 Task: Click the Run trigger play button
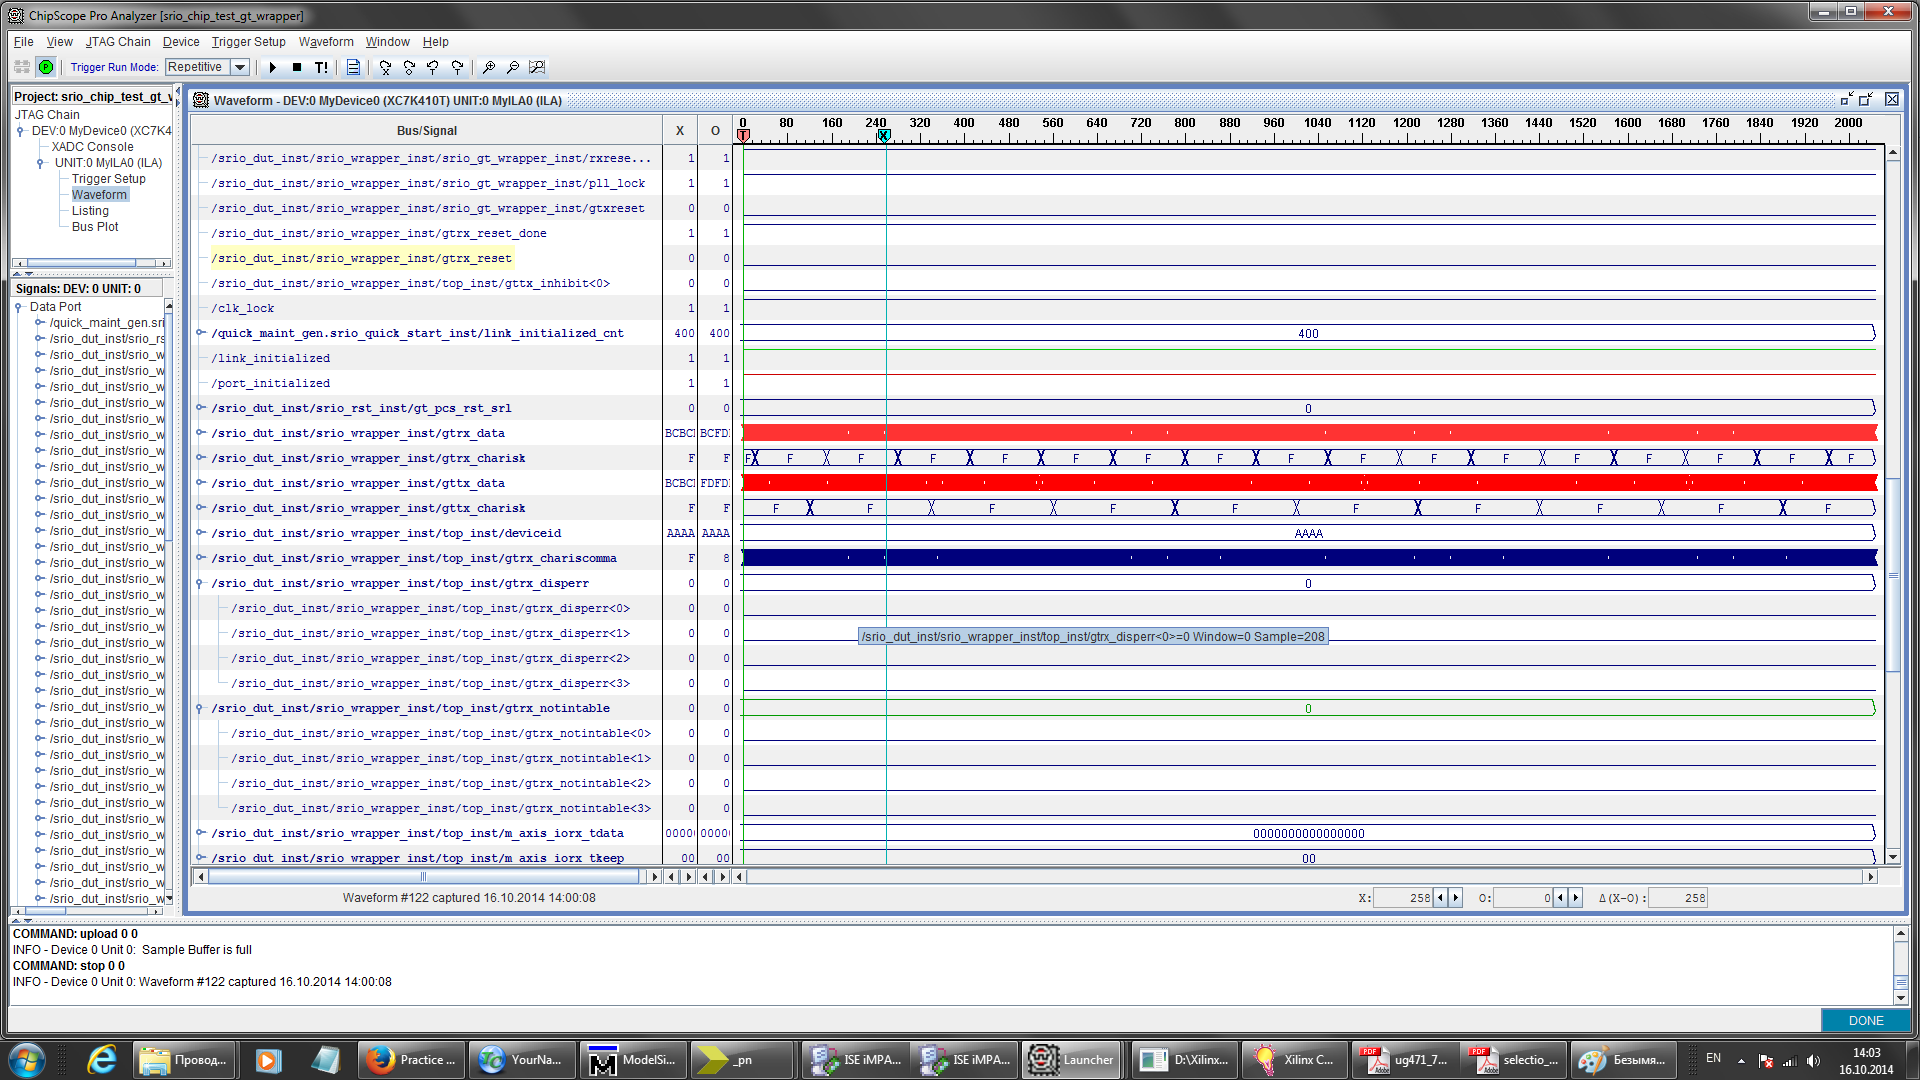point(272,67)
